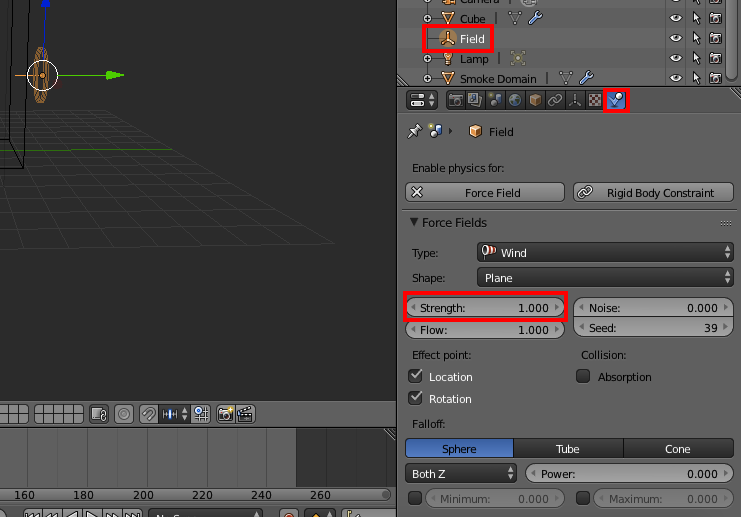The height and width of the screenshot is (517, 741).
Task: Open the Object Data properties tab
Action: click(x=575, y=100)
